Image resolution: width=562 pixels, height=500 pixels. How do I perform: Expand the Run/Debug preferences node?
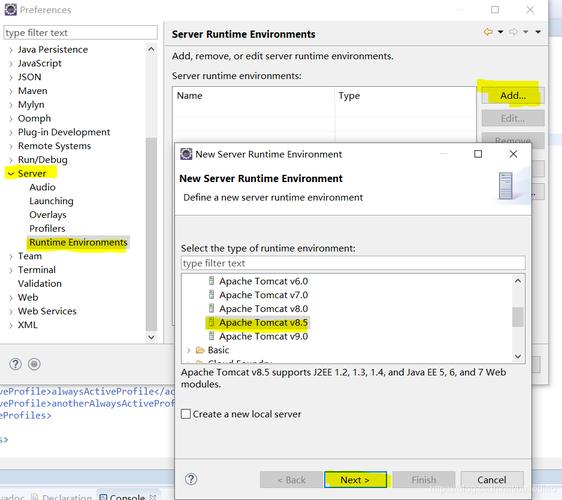(x=11, y=160)
